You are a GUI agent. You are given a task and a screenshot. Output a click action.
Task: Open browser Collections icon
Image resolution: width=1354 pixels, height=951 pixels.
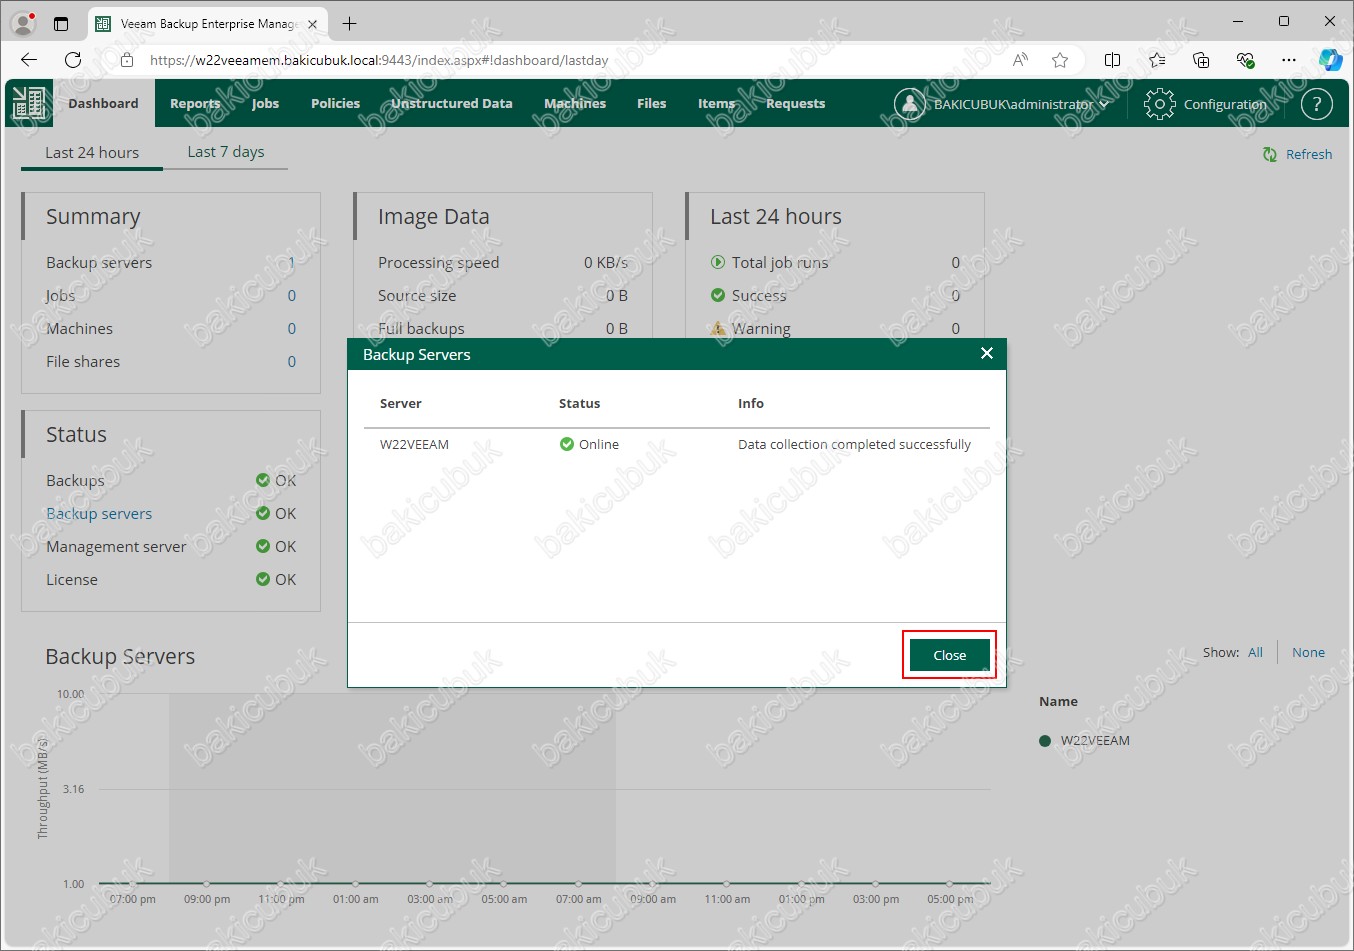[1201, 60]
